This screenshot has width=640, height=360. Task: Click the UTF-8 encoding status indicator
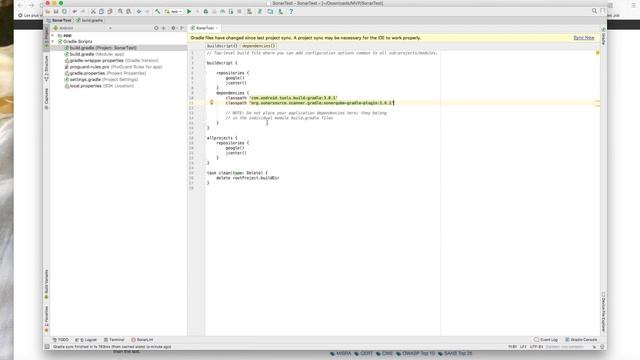[x=536, y=347]
